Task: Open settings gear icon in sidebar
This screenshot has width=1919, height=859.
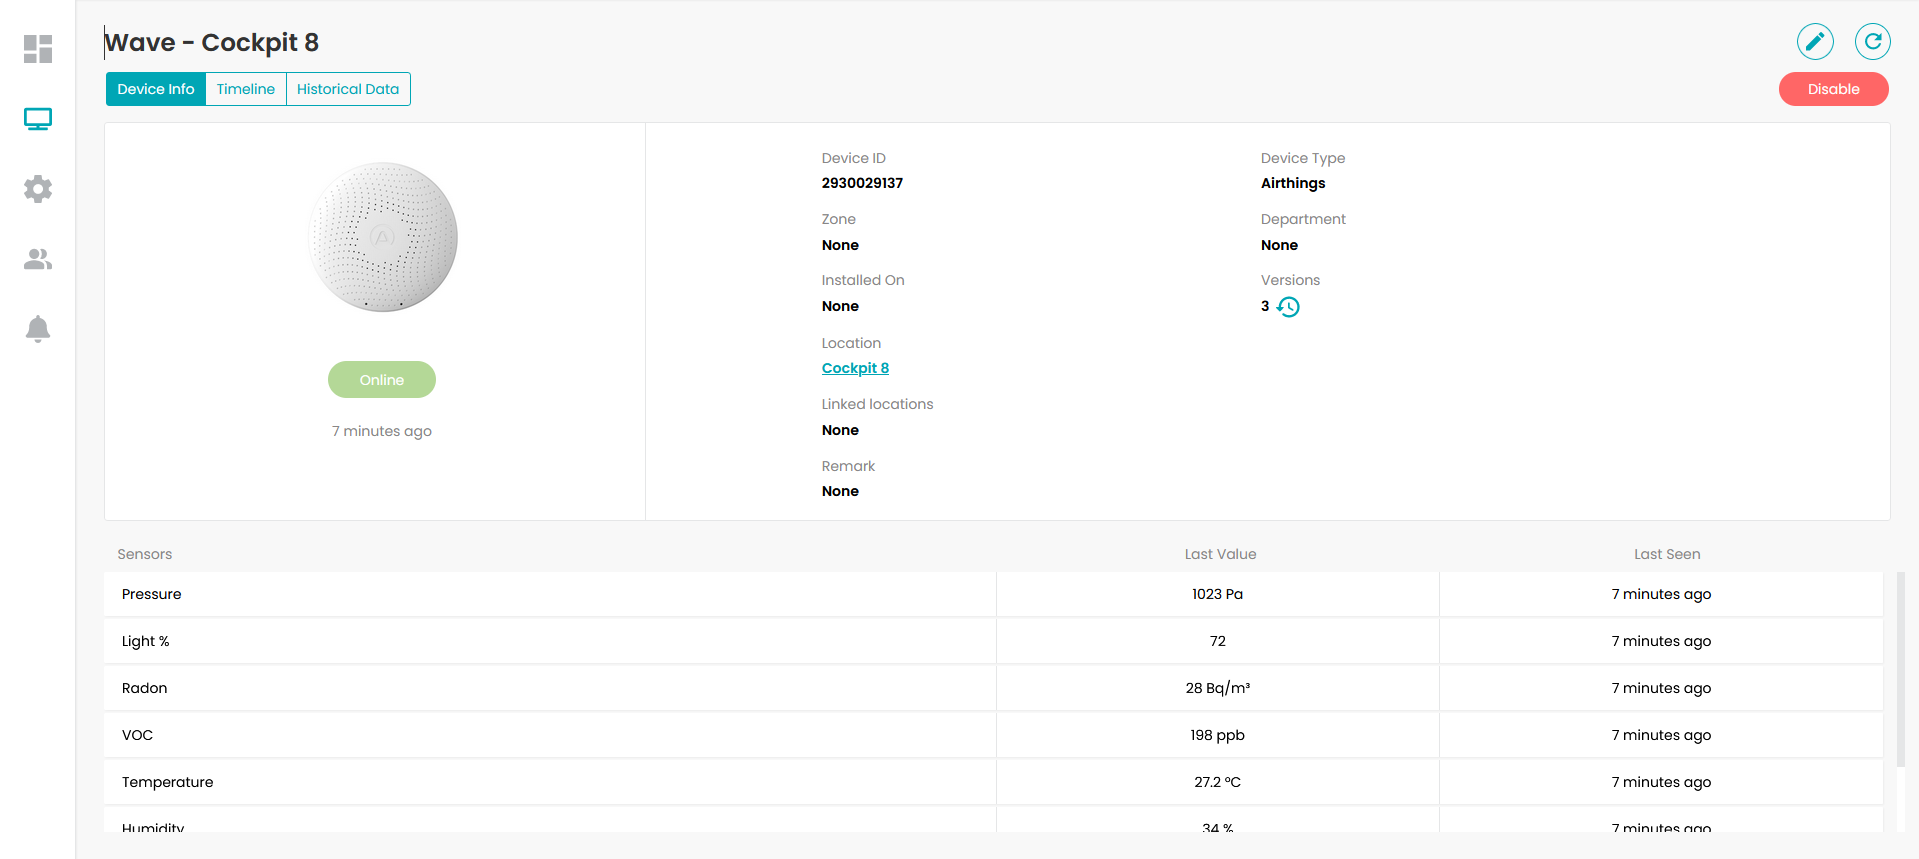Action: (38, 189)
